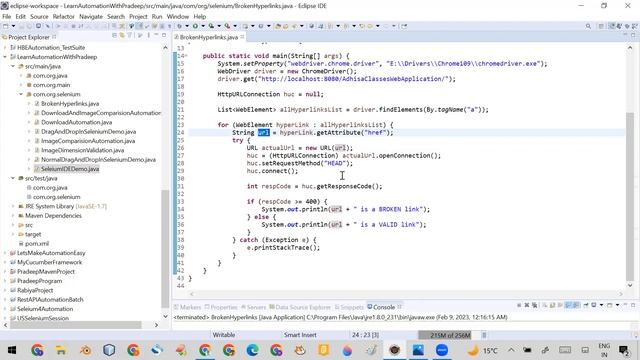Maximize the Console panel

[x=633, y=305]
